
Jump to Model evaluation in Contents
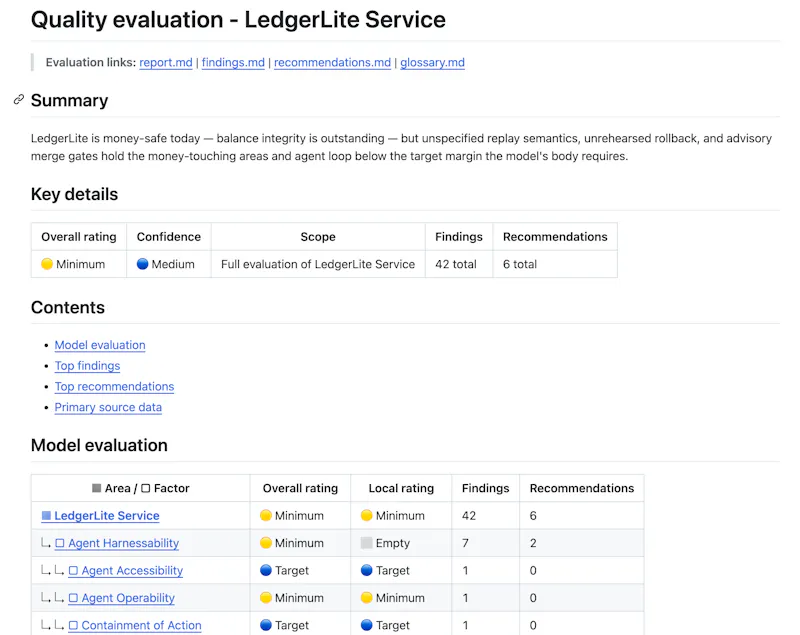(x=100, y=345)
